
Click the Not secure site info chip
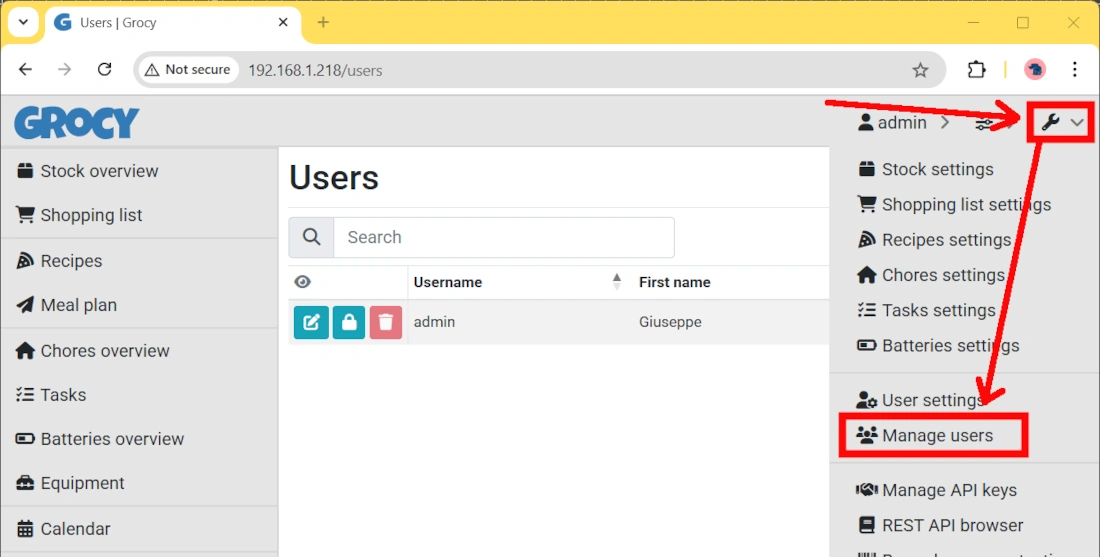tap(187, 69)
